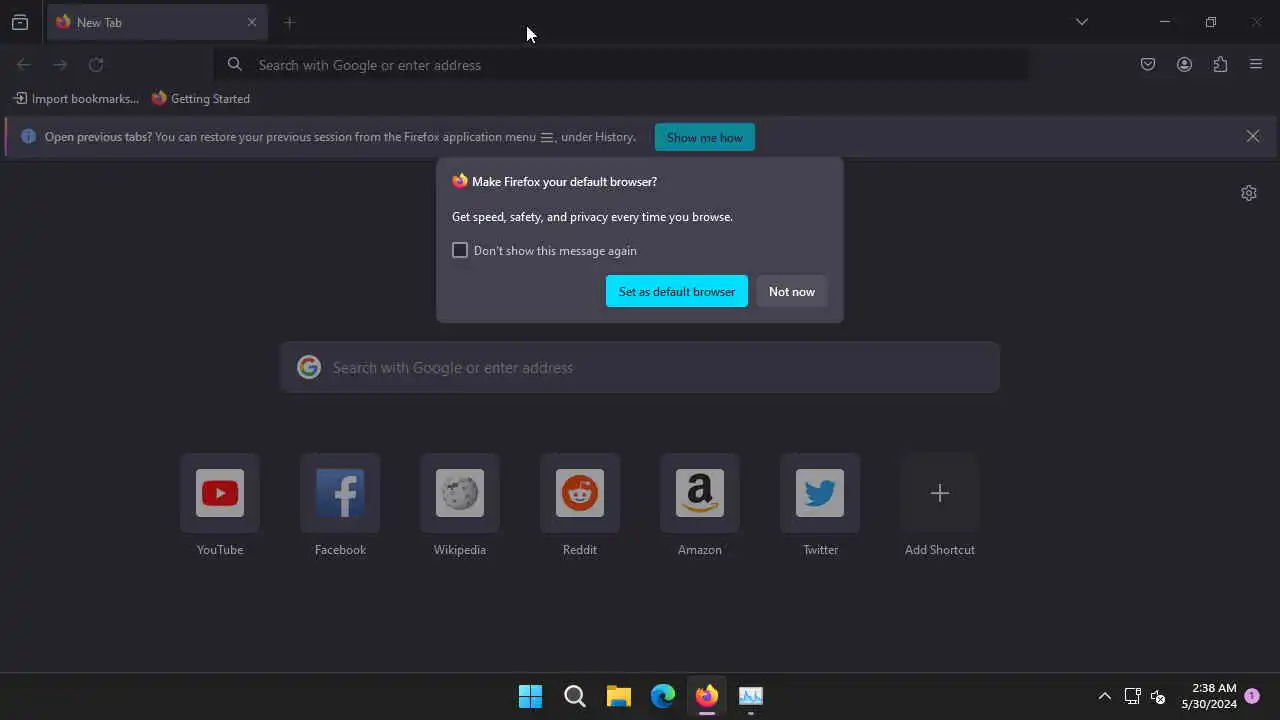1280x720 pixels.
Task: Dismiss the previous tabs notification bar
Action: tap(1253, 136)
